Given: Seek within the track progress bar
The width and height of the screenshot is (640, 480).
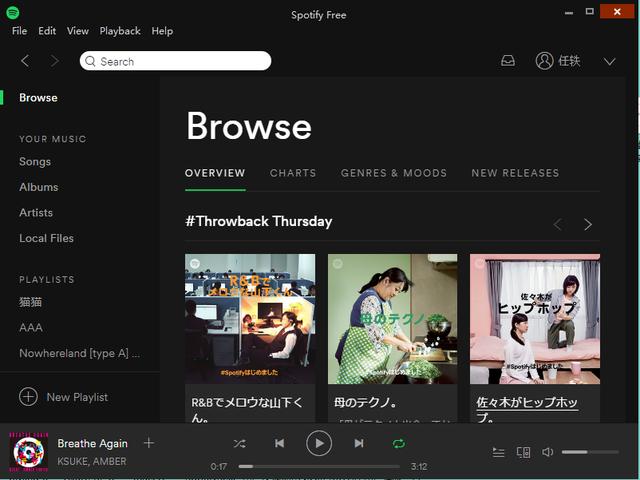Looking at the screenshot, I should pos(319,466).
